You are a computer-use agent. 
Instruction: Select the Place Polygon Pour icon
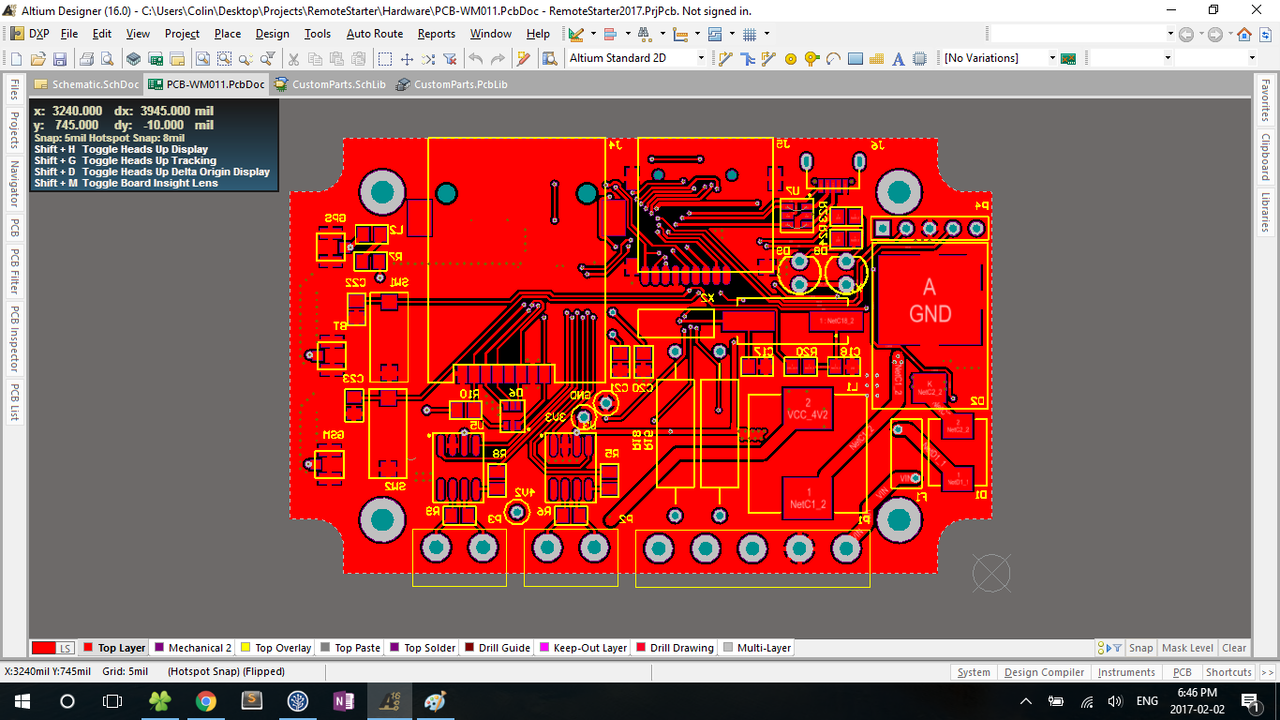[876, 59]
